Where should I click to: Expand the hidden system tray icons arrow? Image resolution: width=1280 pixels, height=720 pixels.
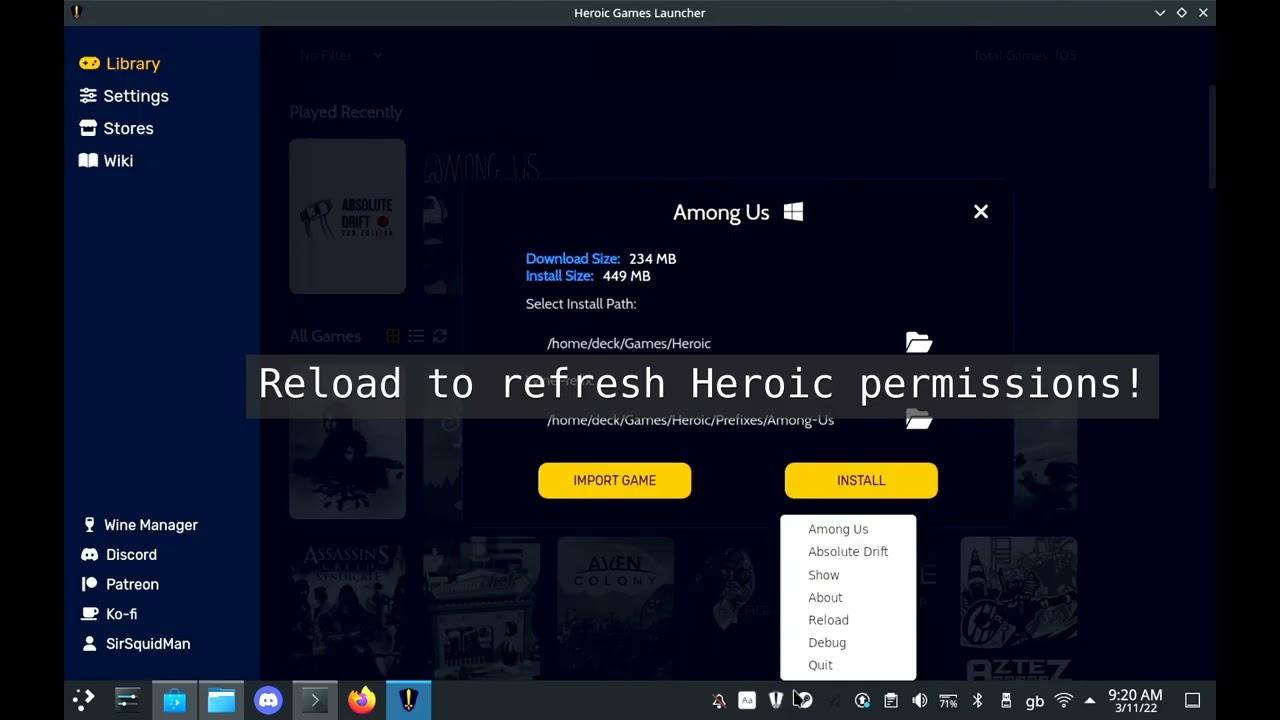(1089, 701)
